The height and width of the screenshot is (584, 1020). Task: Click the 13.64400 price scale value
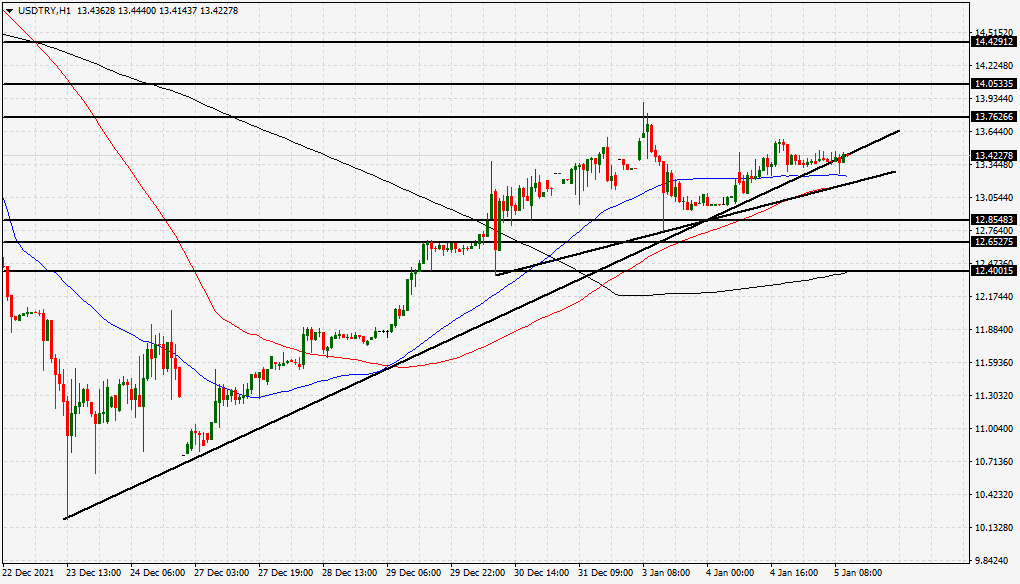994,132
